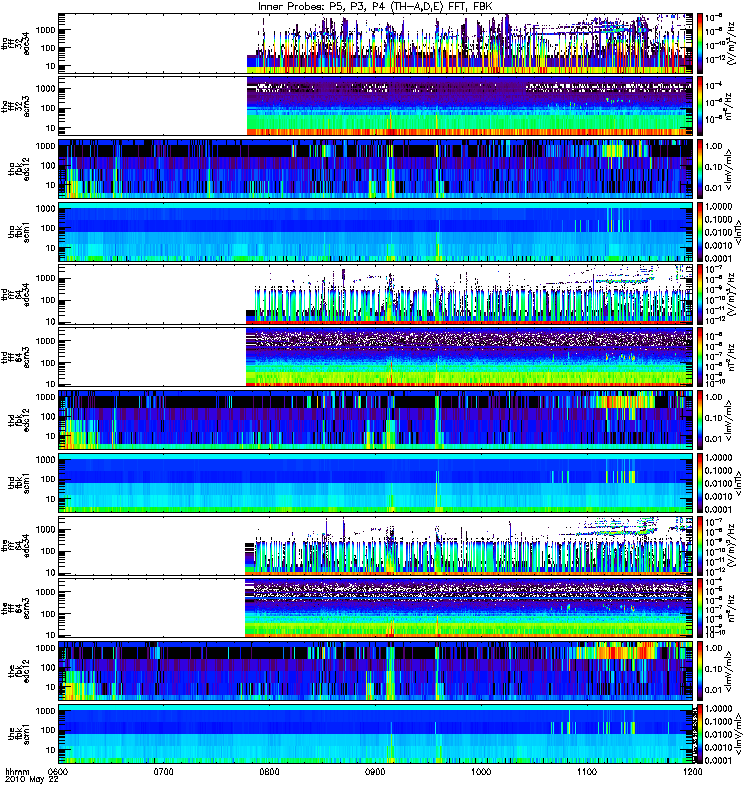Image resolution: width=750 pixels, height=800 pixels.
Task: Click inside the tha fbk edc12 spectrogram panel
Action: click(x=376, y=169)
